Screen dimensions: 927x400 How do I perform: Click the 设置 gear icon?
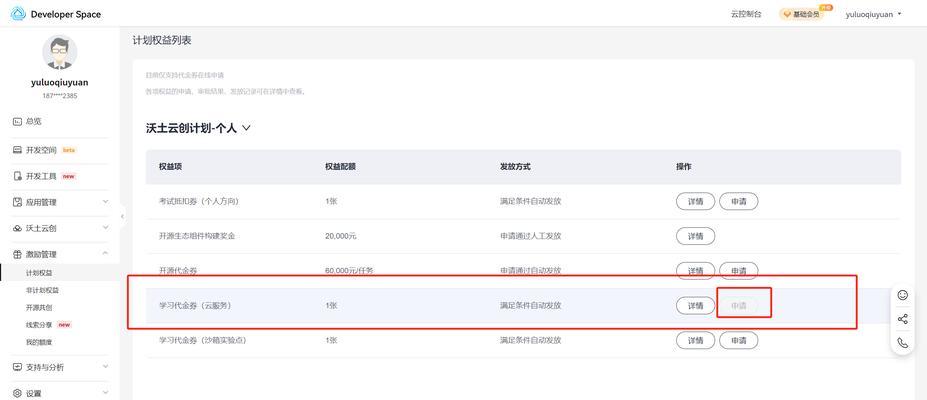point(17,393)
